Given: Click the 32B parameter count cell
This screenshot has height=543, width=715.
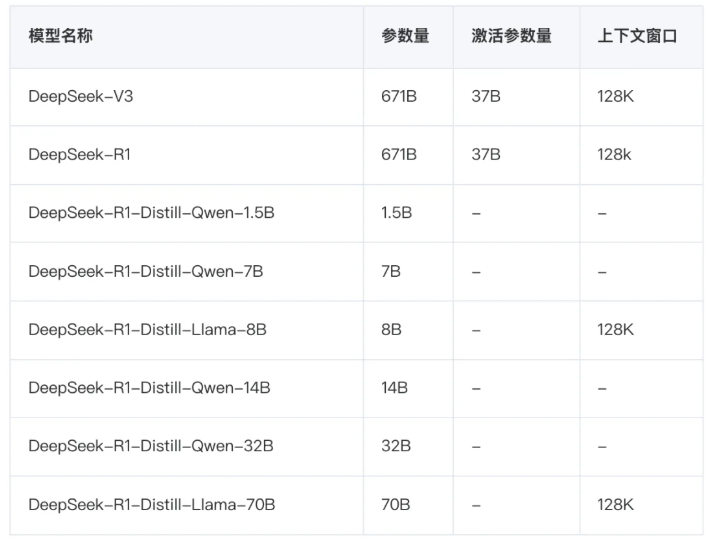Looking at the screenshot, I should (396, 446).
